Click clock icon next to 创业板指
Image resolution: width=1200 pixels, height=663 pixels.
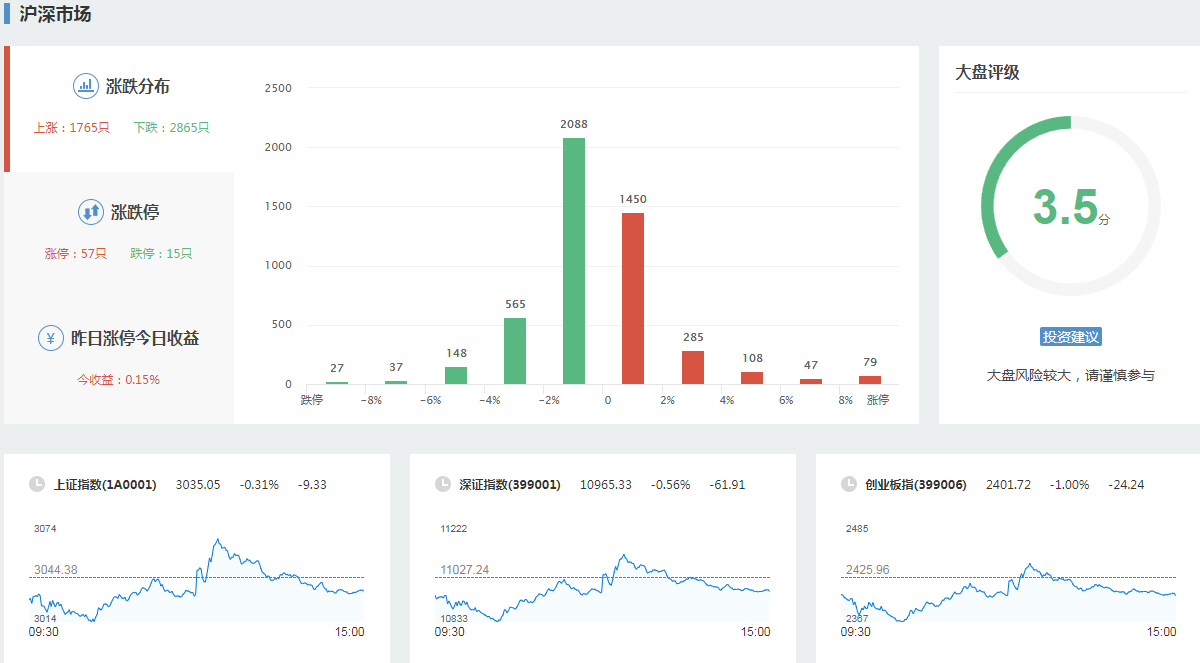pos(849,484)
